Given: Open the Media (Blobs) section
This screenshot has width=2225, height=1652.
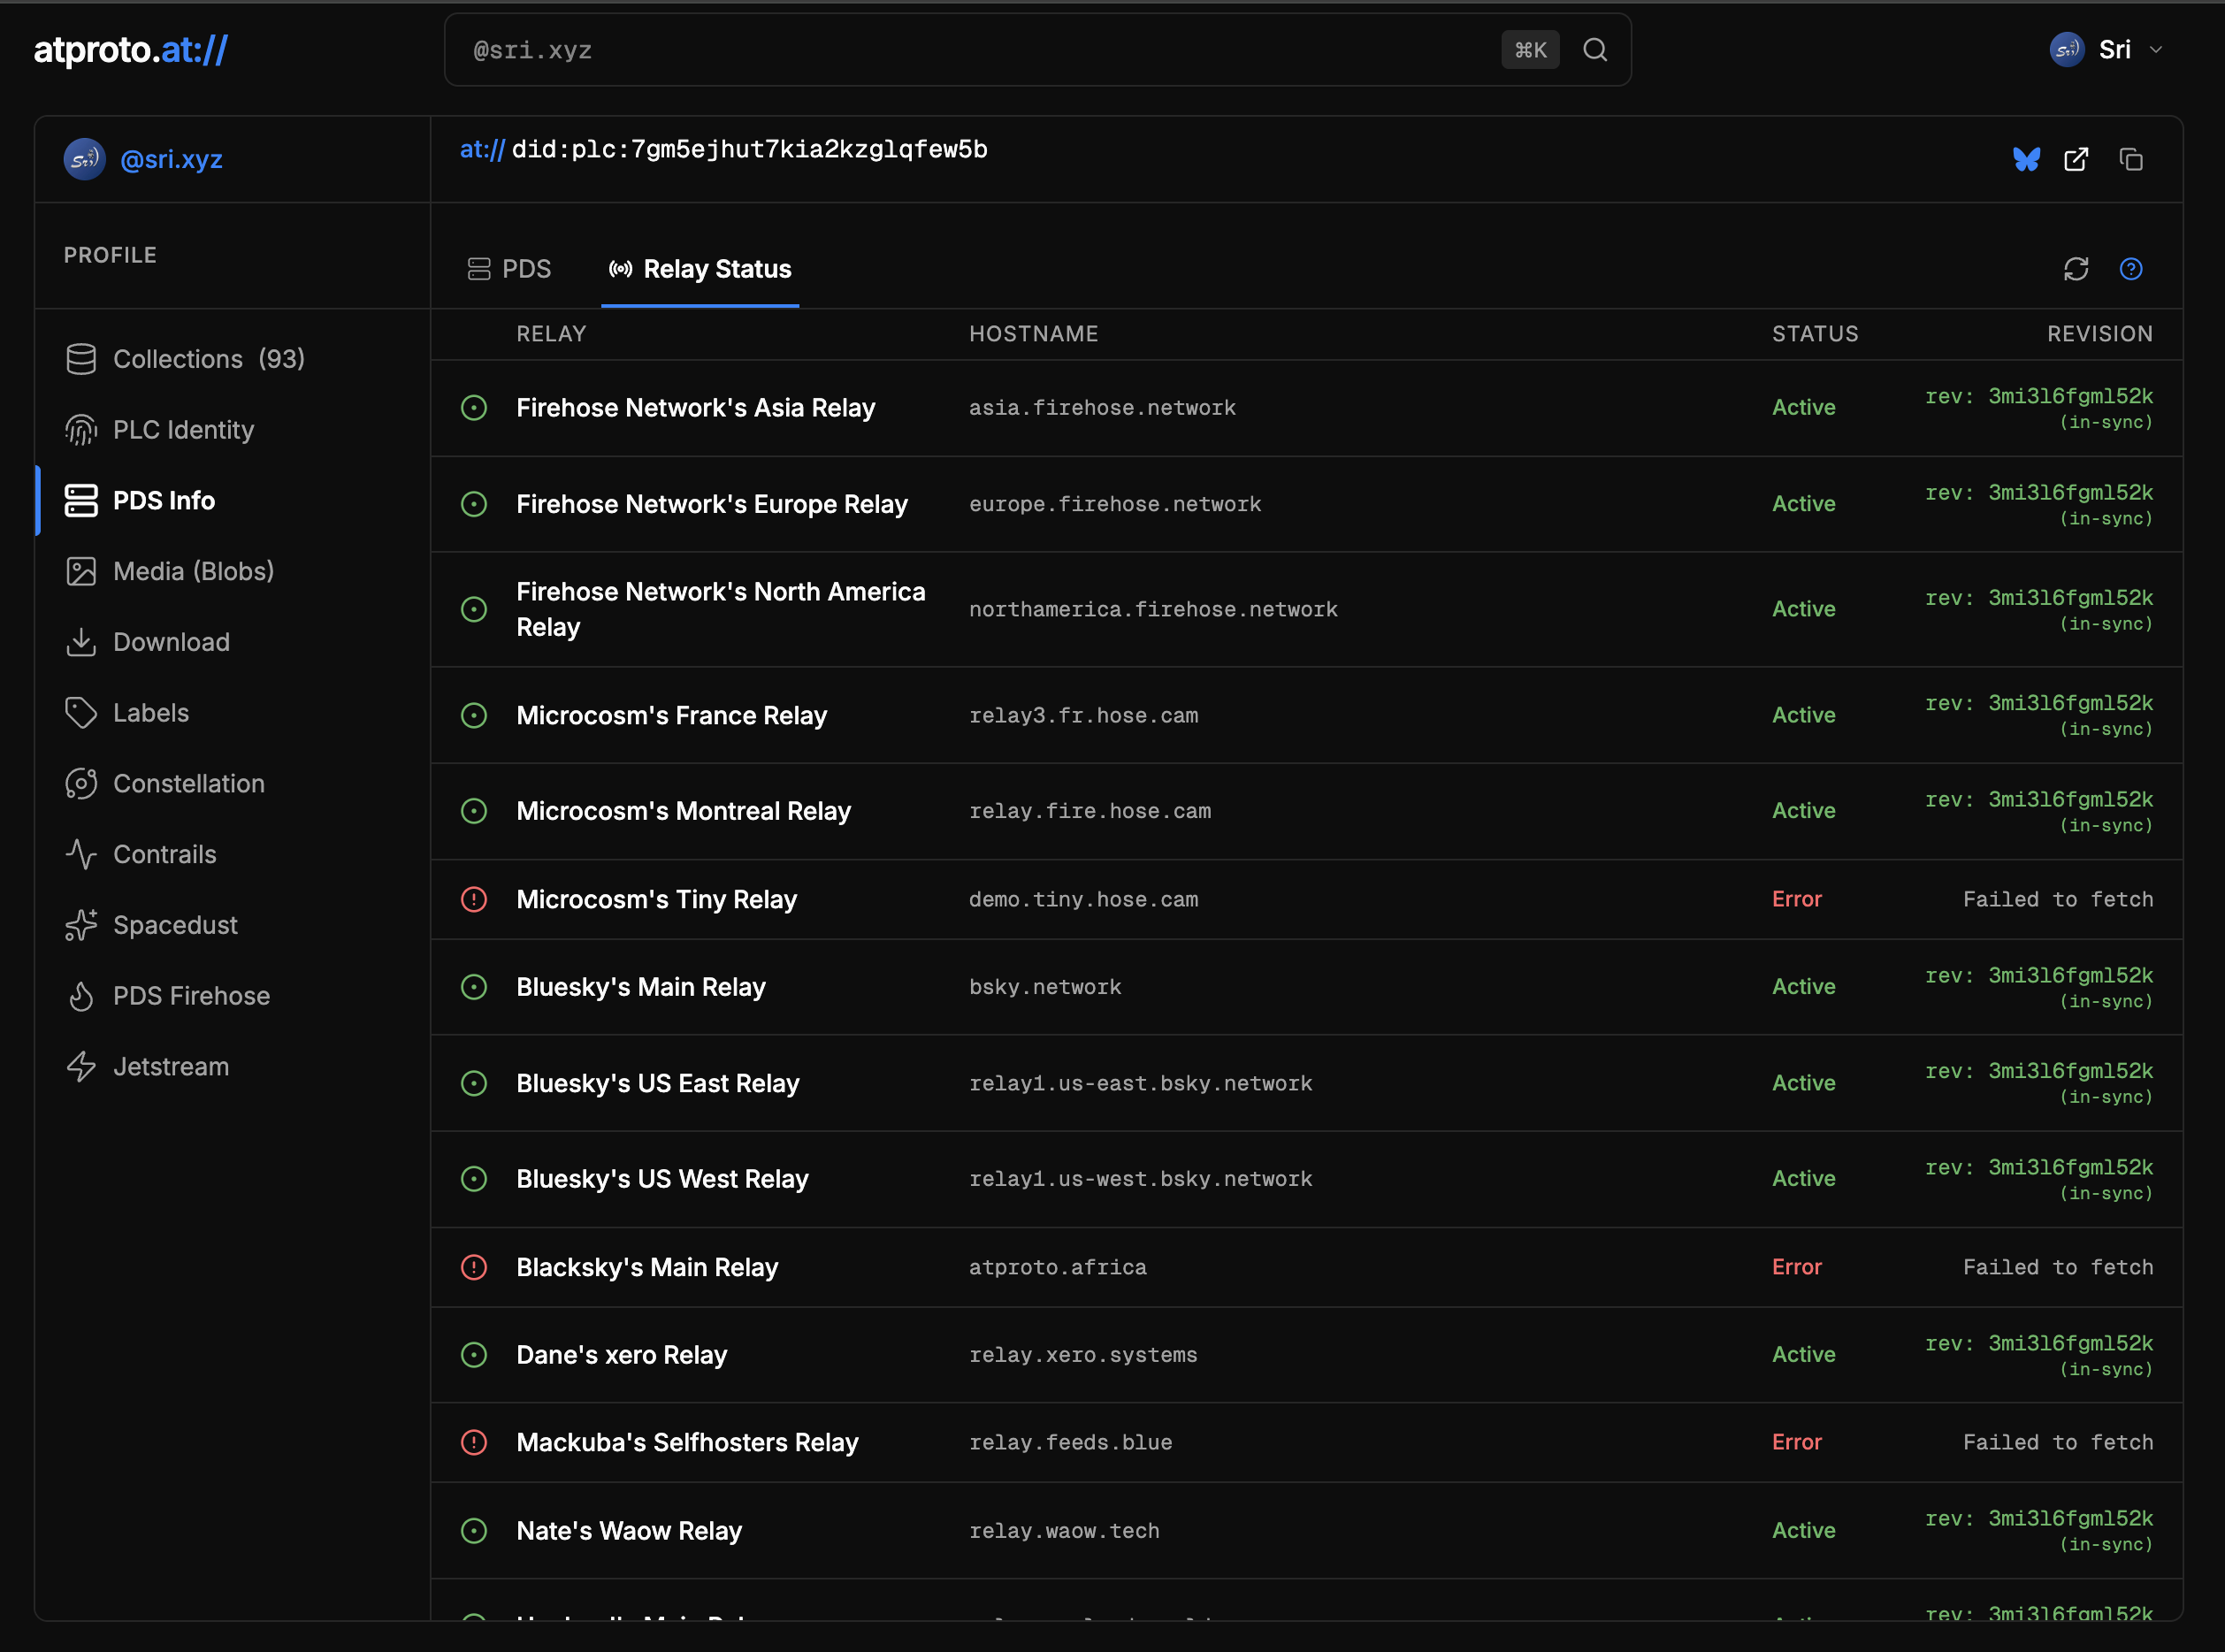Looking at the screenshot, I should (x=193, y=571).
